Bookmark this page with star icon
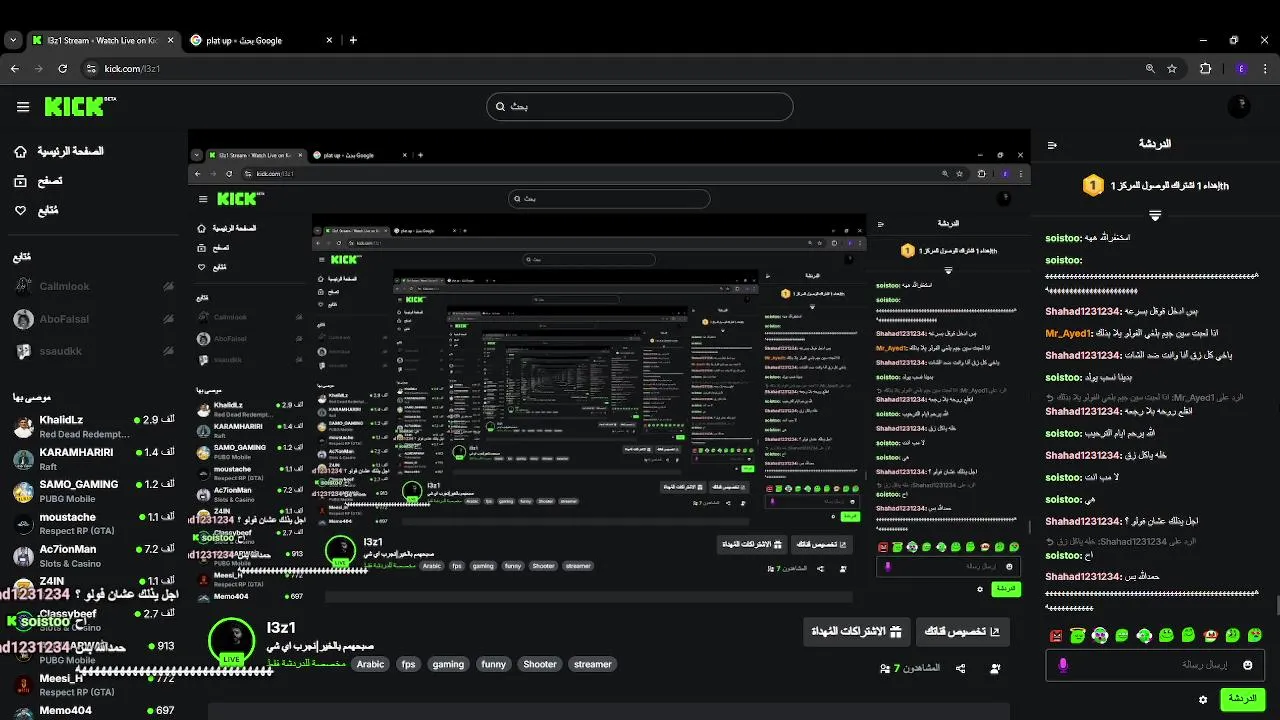Viewport: 1280px width, 720px height. 1172,68
